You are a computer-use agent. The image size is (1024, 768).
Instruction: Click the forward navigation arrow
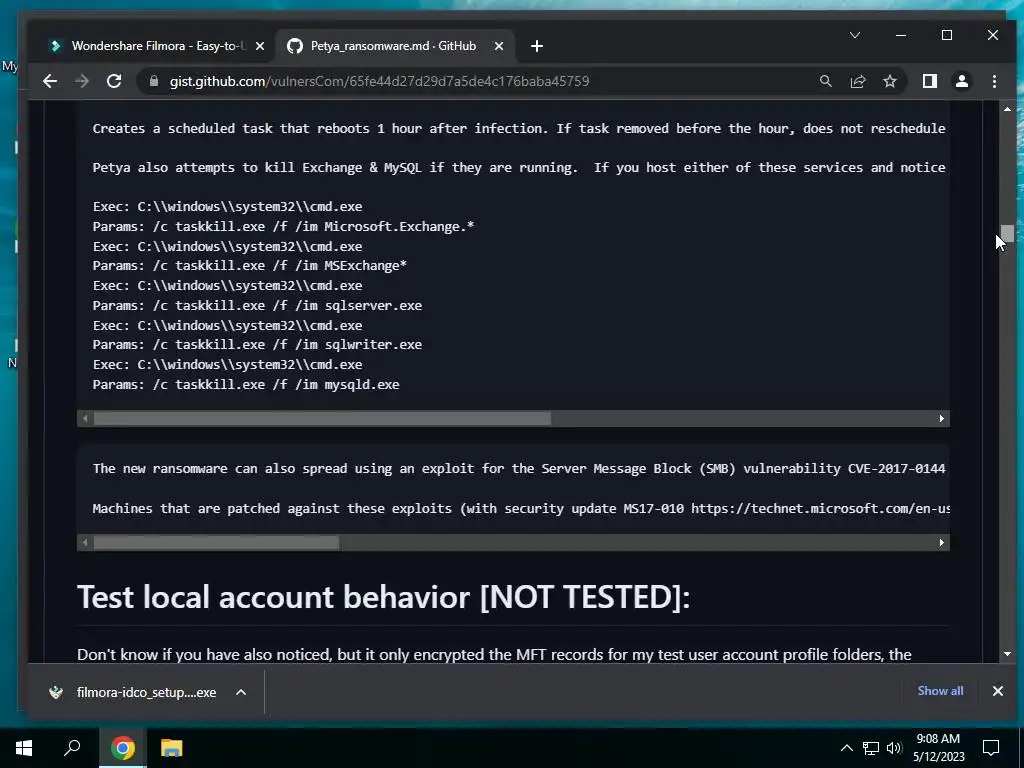click(82, 81)
